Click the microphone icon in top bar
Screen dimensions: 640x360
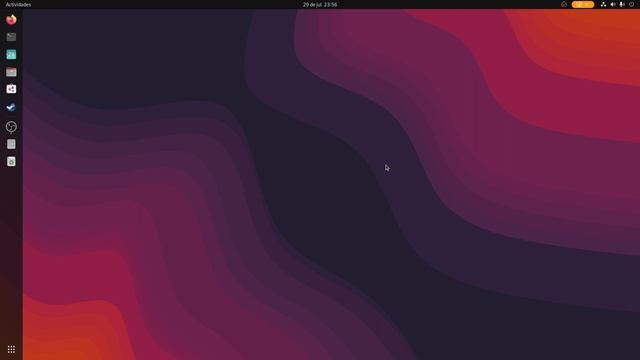(622, 4)
